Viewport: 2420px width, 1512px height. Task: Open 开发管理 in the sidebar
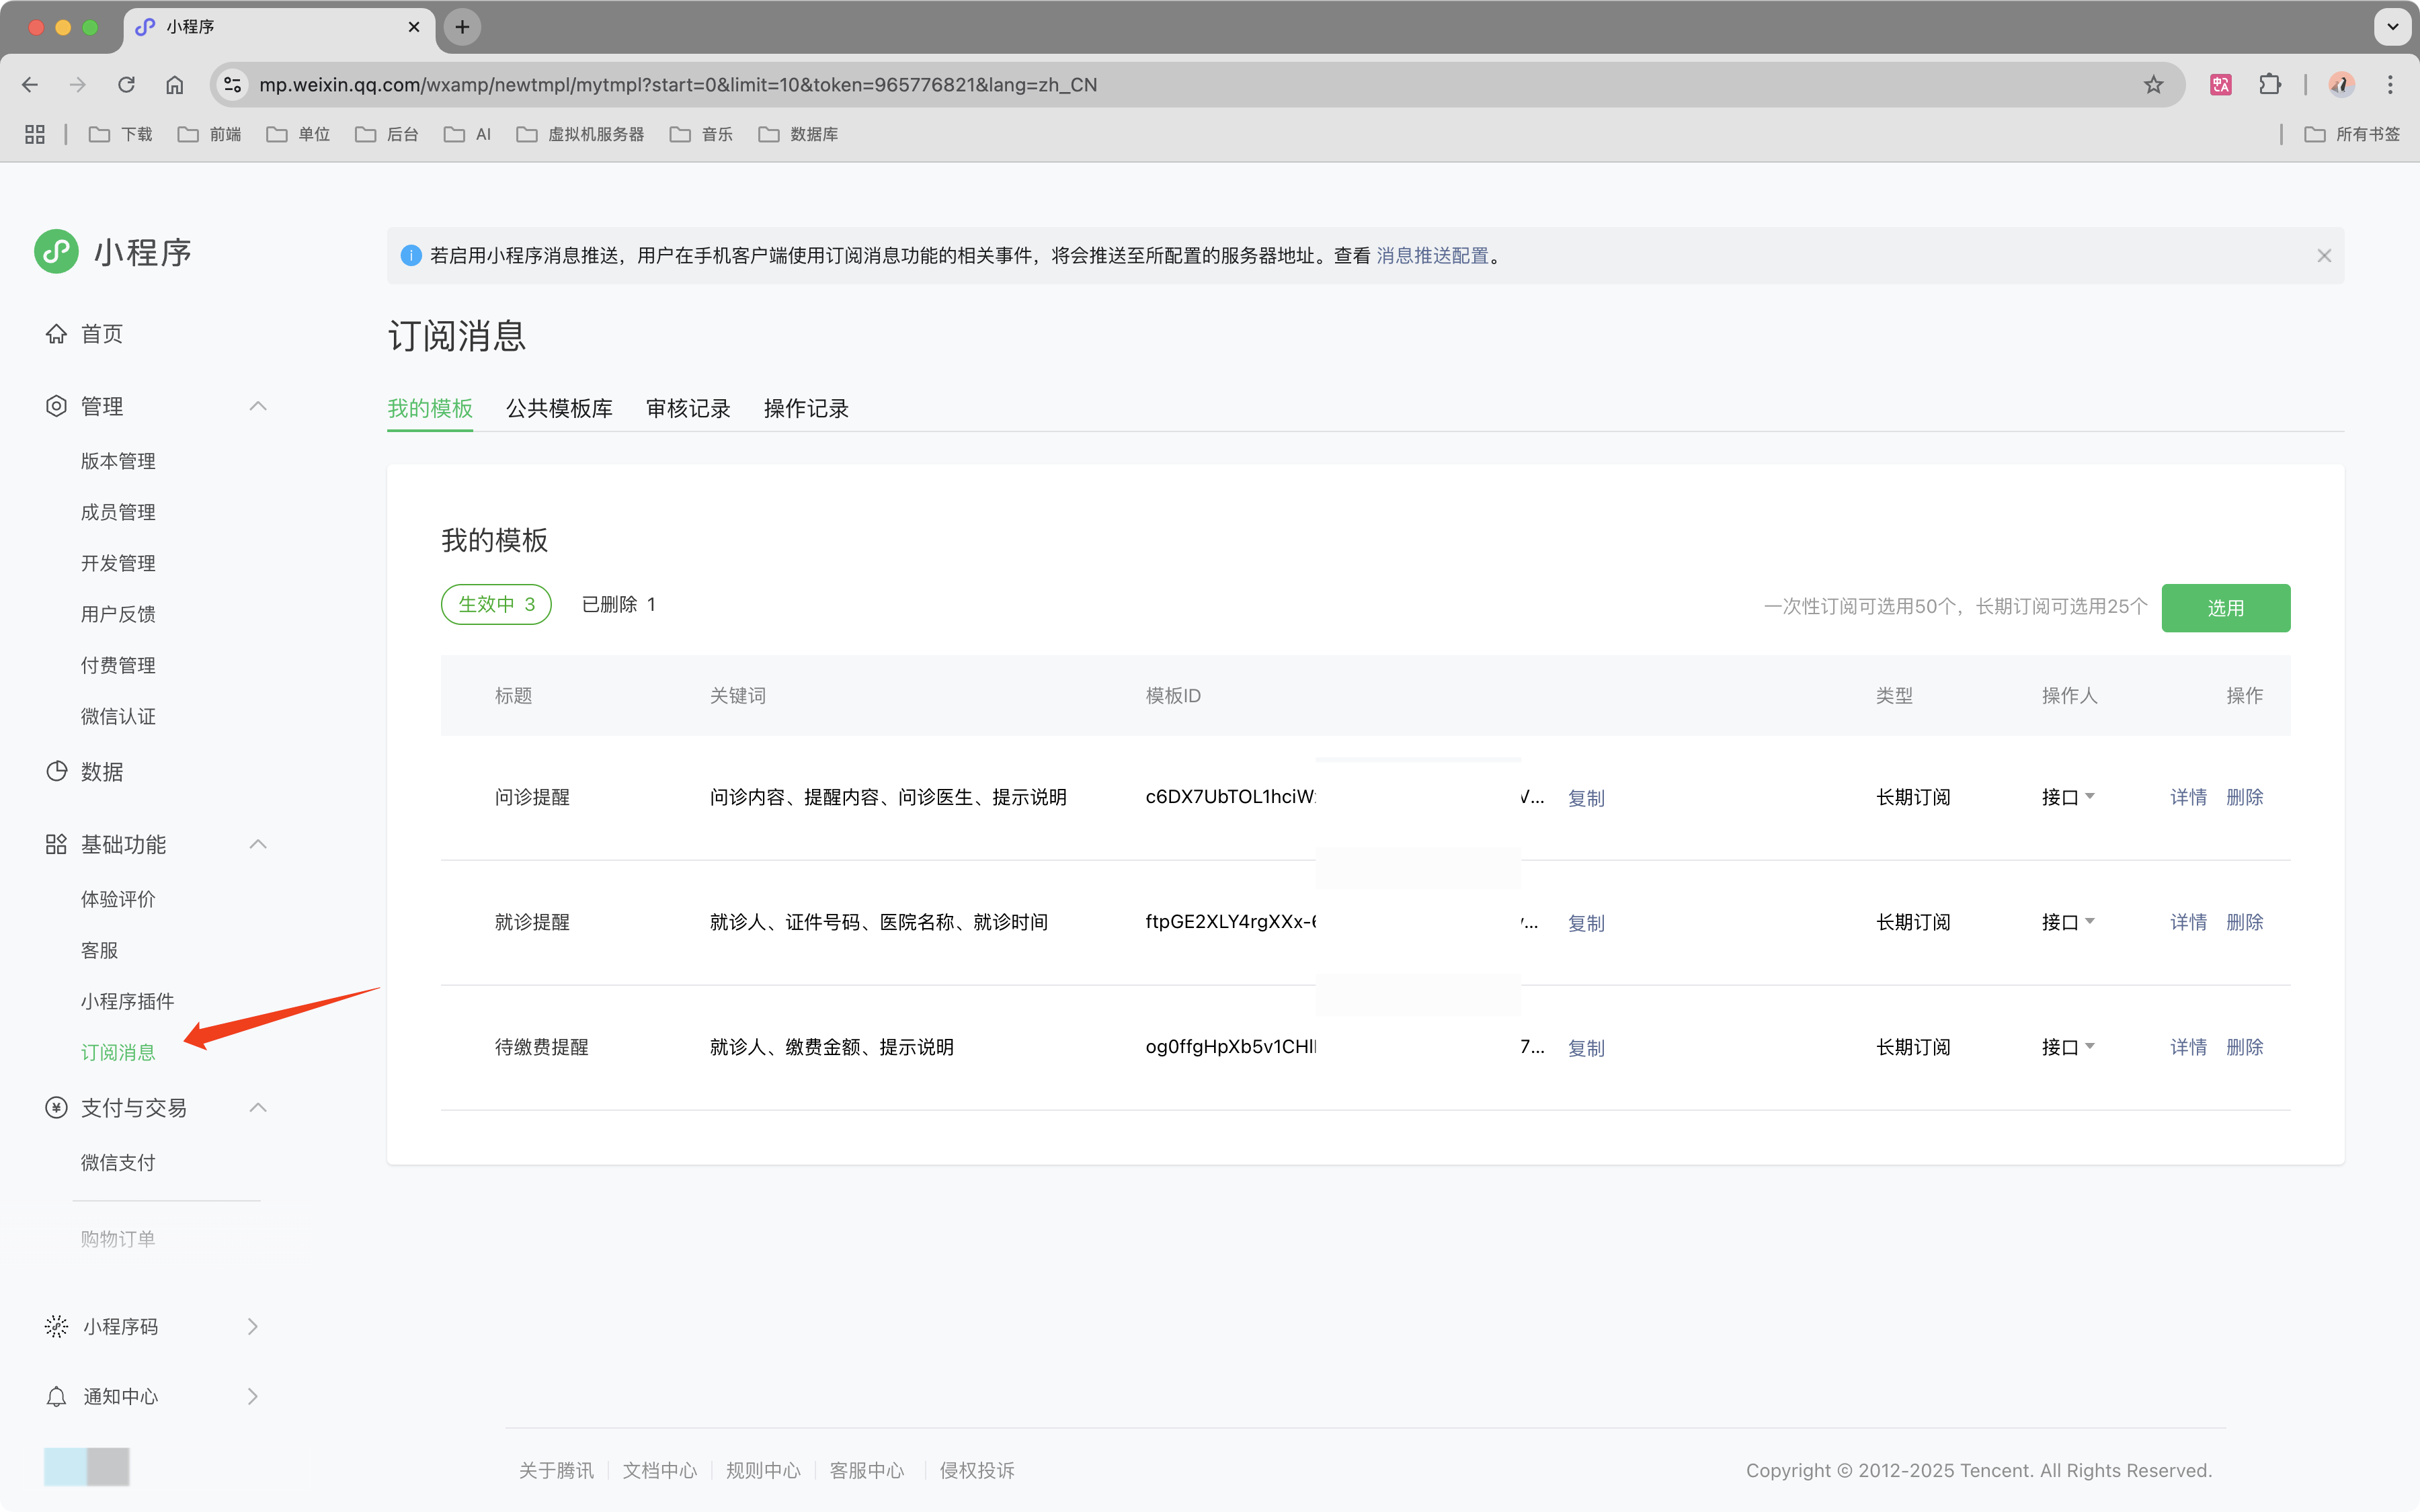click(x=118, y=563)
